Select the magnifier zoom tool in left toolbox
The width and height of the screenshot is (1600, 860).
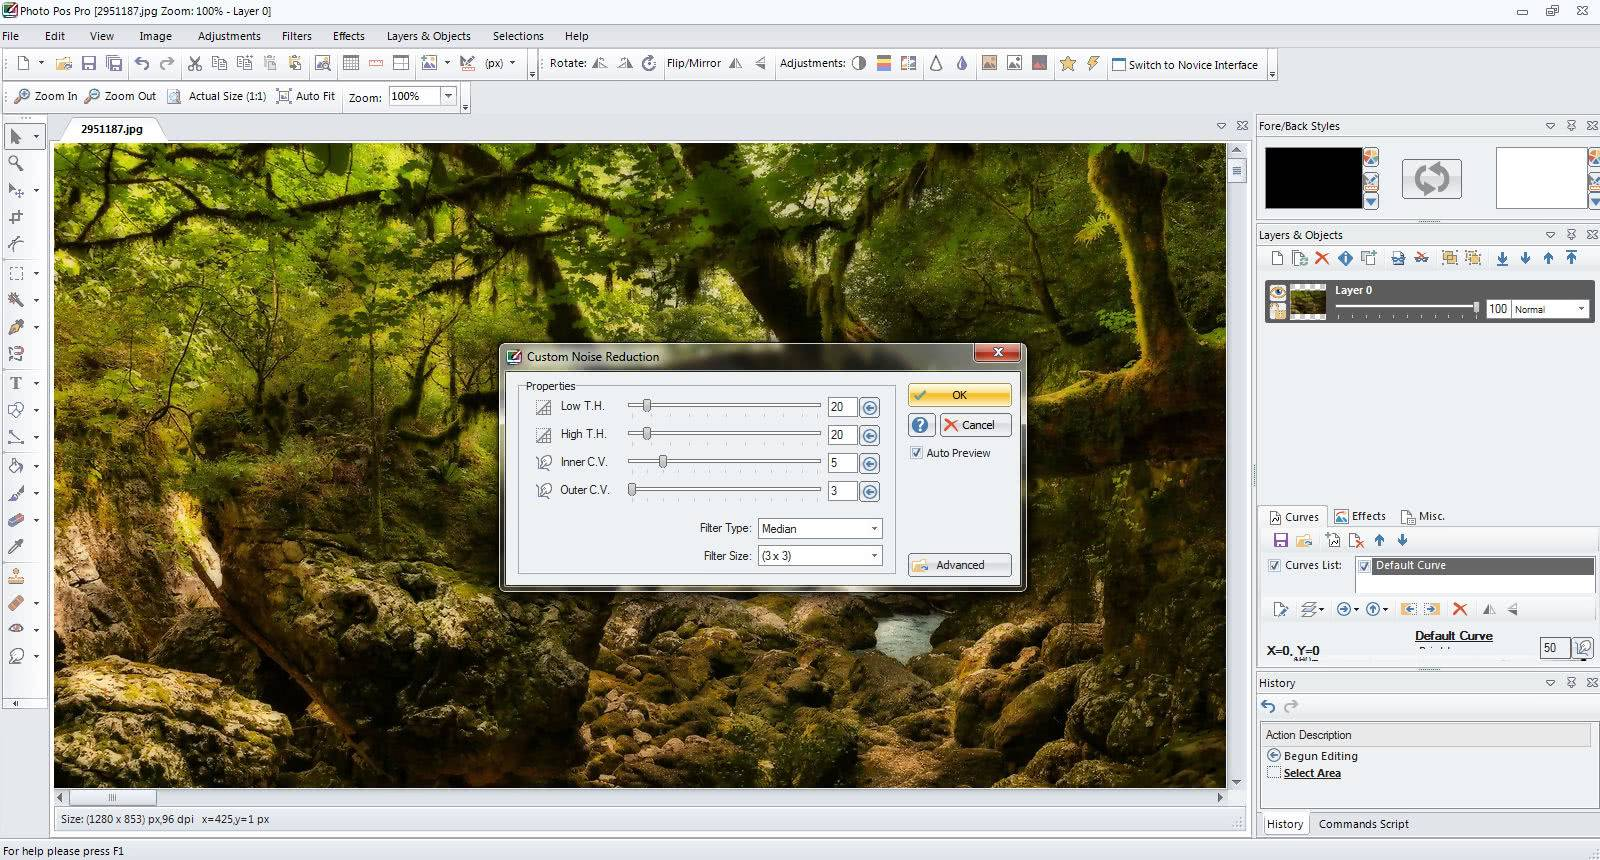pos(16,163)
